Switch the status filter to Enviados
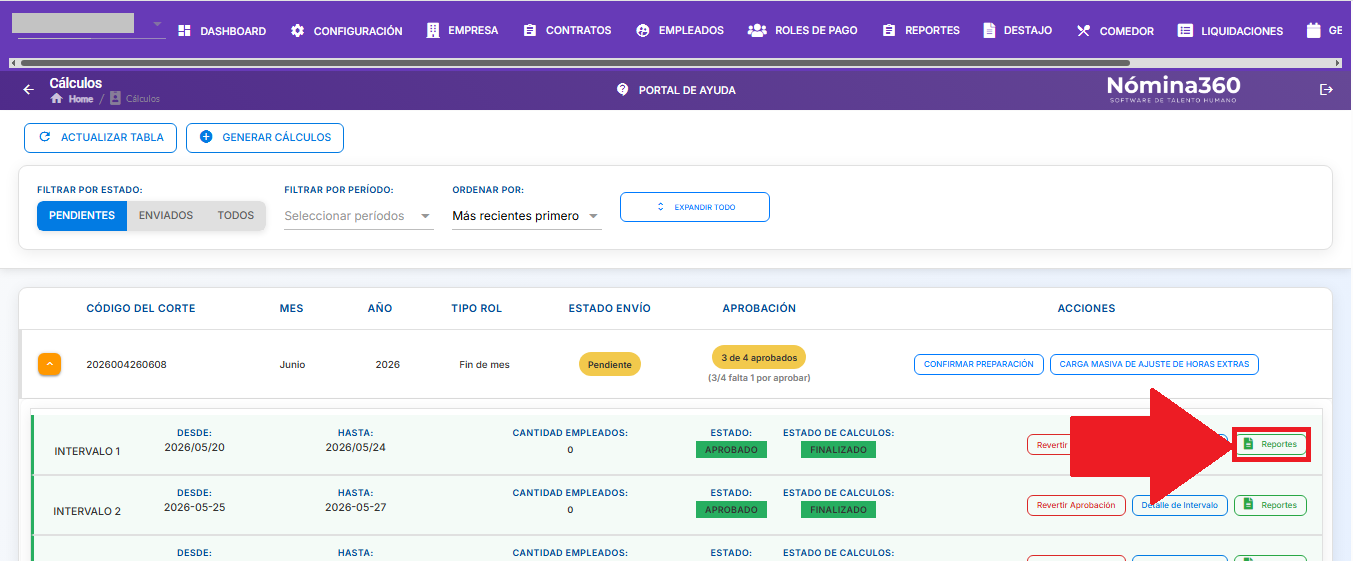 166,216
